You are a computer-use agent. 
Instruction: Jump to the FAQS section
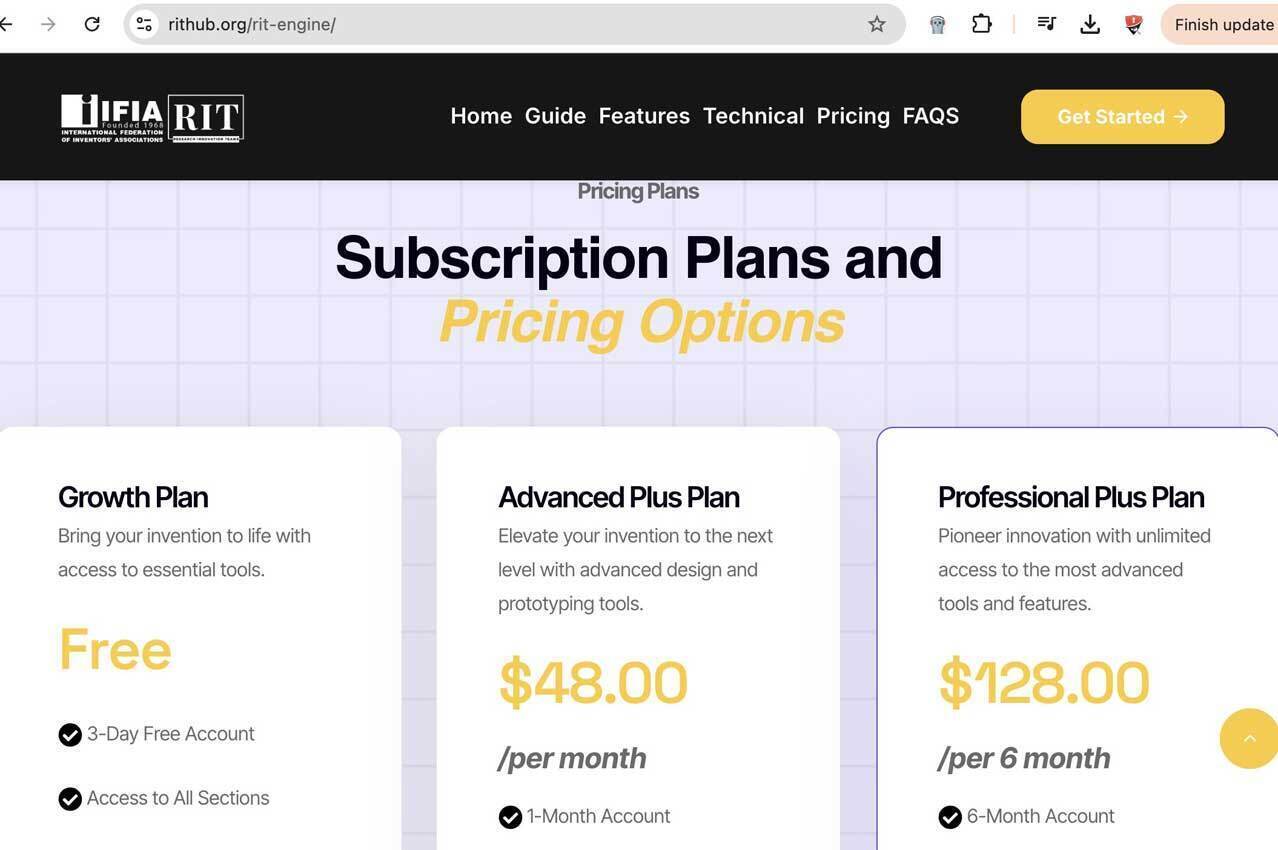(930, 116)
